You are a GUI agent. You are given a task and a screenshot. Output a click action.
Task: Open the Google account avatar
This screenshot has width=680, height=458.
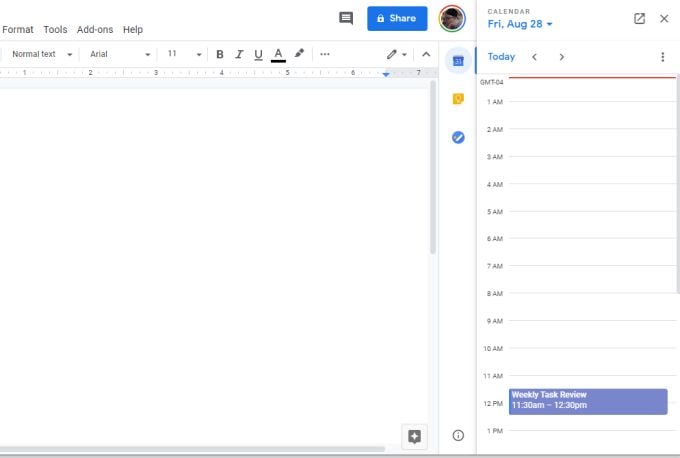pos(452,19)
